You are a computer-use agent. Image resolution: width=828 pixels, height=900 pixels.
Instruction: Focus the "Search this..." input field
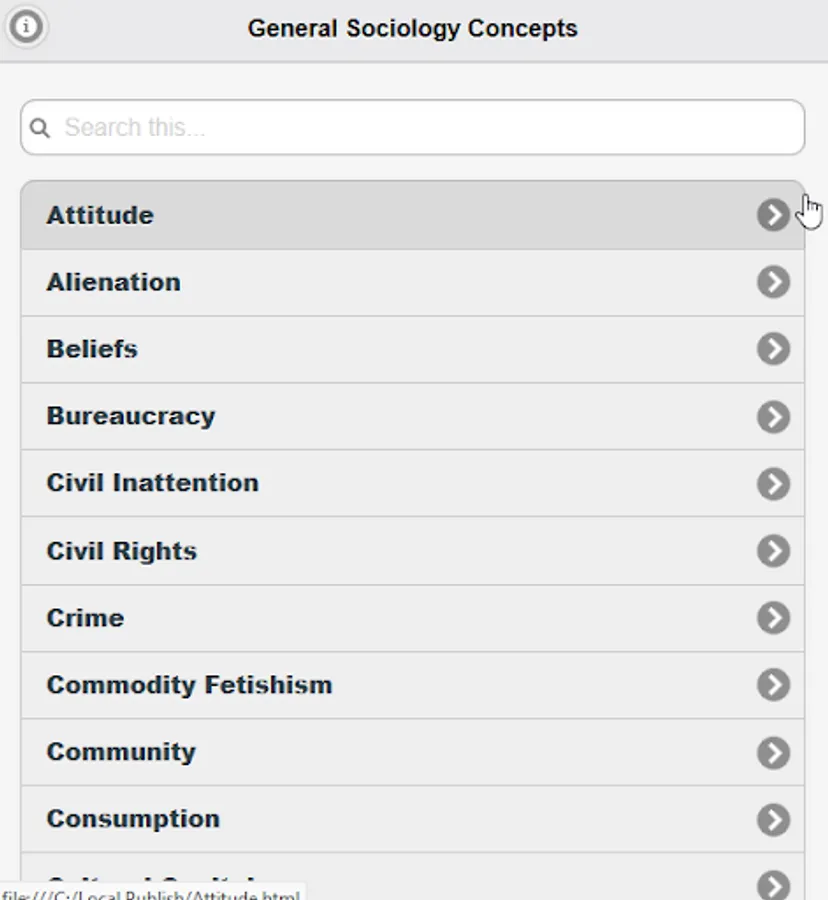pos(420,128)
